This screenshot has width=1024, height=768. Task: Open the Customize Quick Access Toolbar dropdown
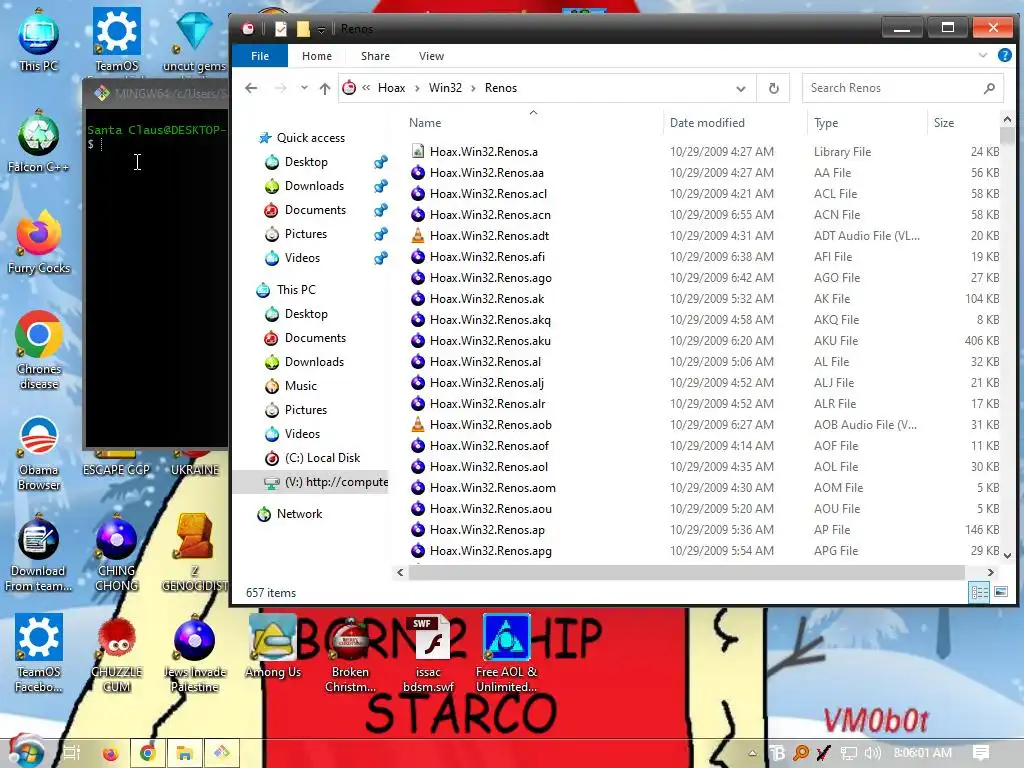pos(321,29)
